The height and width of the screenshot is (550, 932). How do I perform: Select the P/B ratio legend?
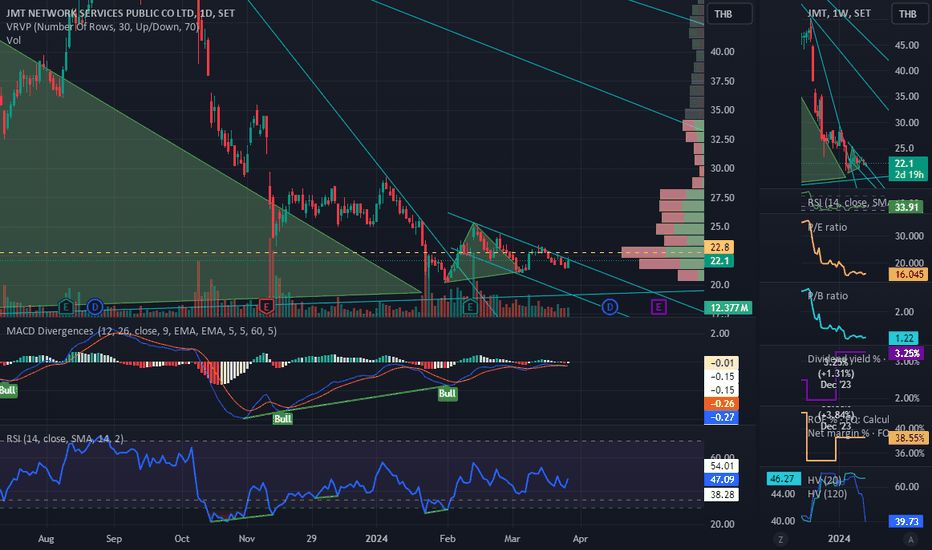827,296
